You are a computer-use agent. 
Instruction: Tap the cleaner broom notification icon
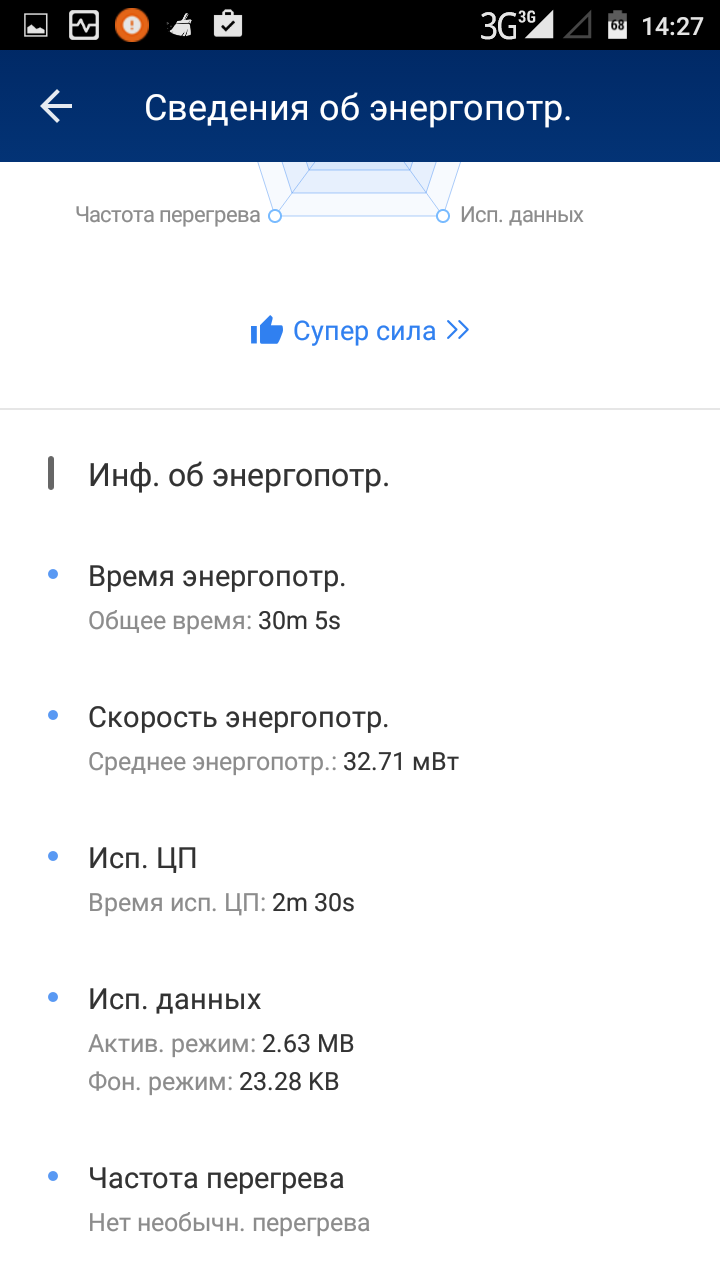(181, 24)
